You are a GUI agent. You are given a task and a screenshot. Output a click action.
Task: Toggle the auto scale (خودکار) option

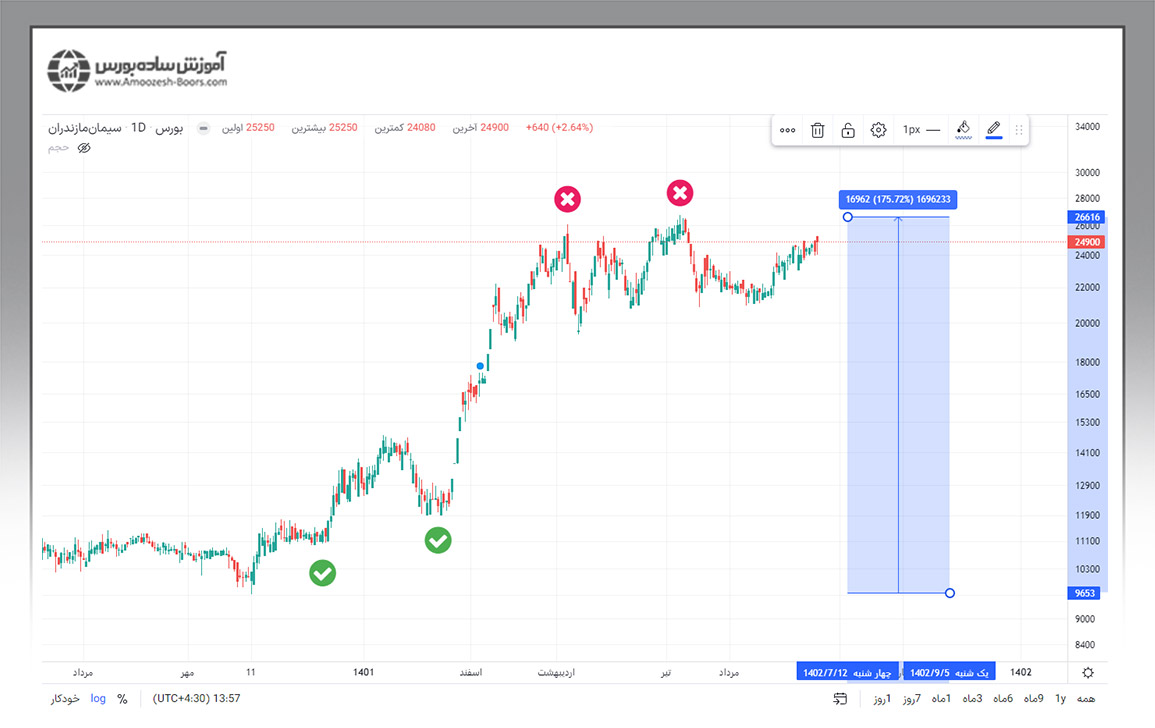tap(66, 699)
